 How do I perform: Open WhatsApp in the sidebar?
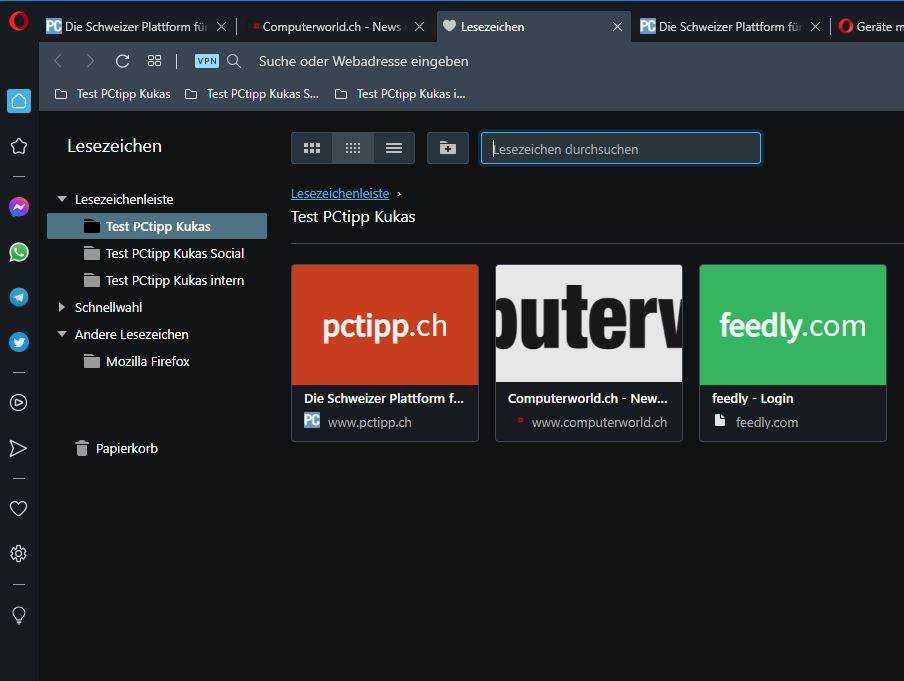(19, 252)
